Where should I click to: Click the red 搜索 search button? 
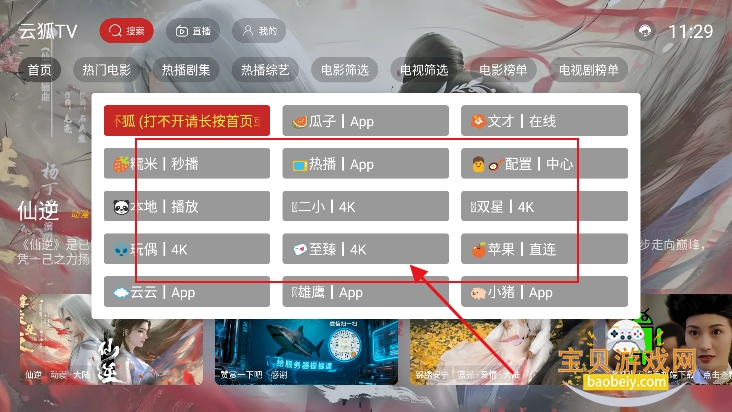tap(127, 31)
